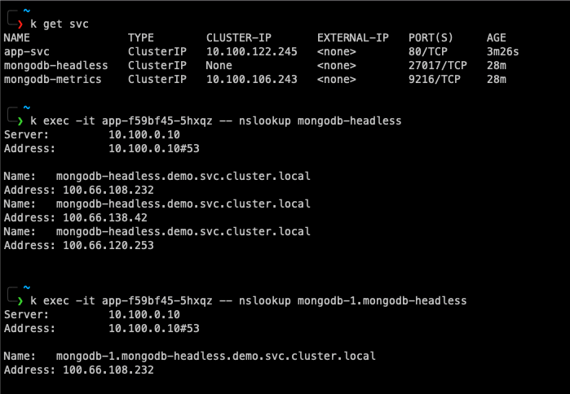Click the red prompt arrow before 'k get svc'
Image resolution: width=570 pixels, height=394 pixels.
(x=20, y=24)
